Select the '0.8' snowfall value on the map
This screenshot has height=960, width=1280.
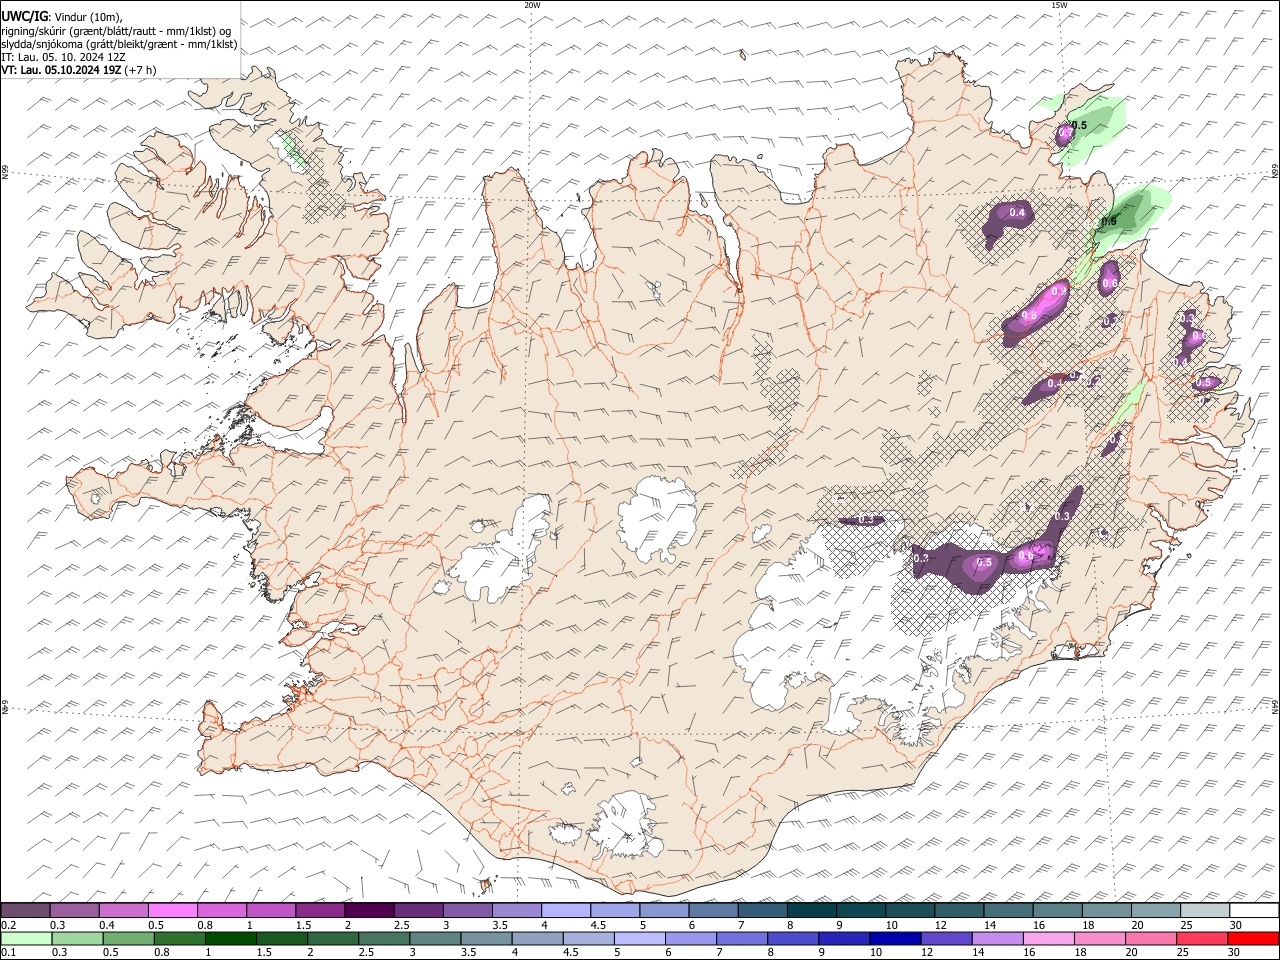[1029, 316]
